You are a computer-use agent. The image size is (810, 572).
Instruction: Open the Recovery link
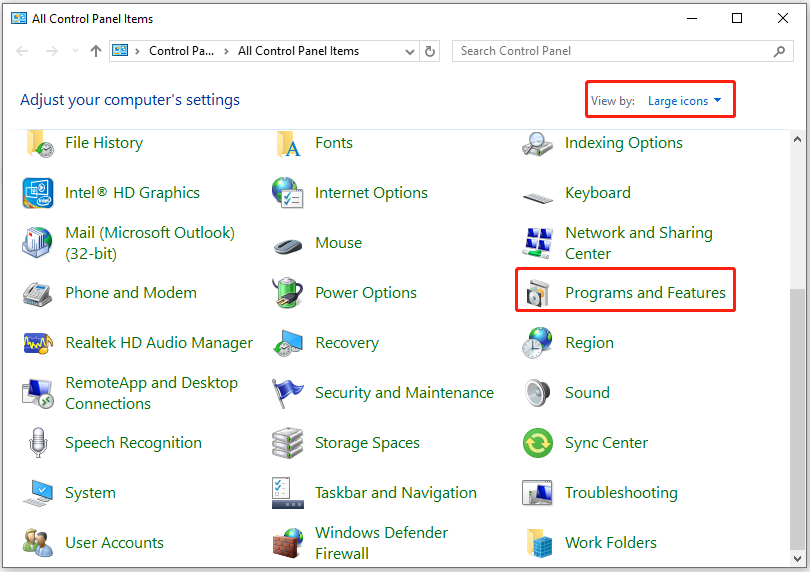pyautogui.click(x=347, y=343)
